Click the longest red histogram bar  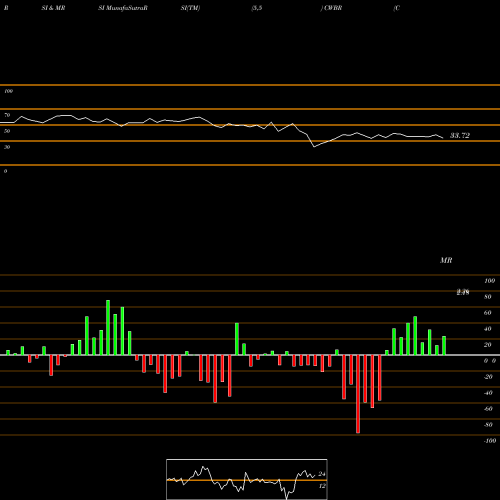[x=358, y=394]
